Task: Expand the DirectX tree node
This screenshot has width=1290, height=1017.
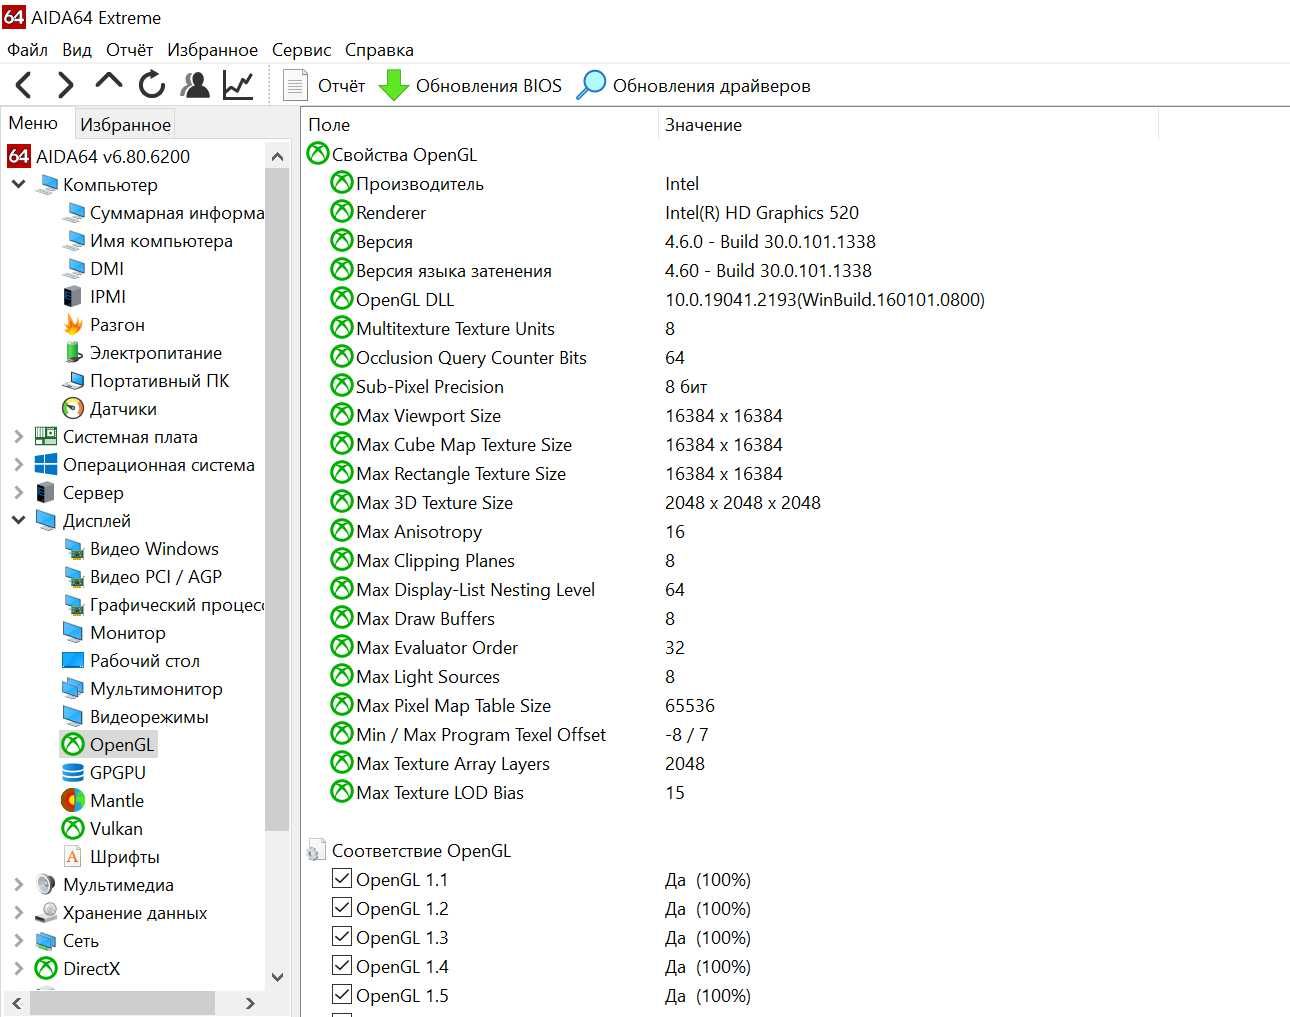Action: 18,968
